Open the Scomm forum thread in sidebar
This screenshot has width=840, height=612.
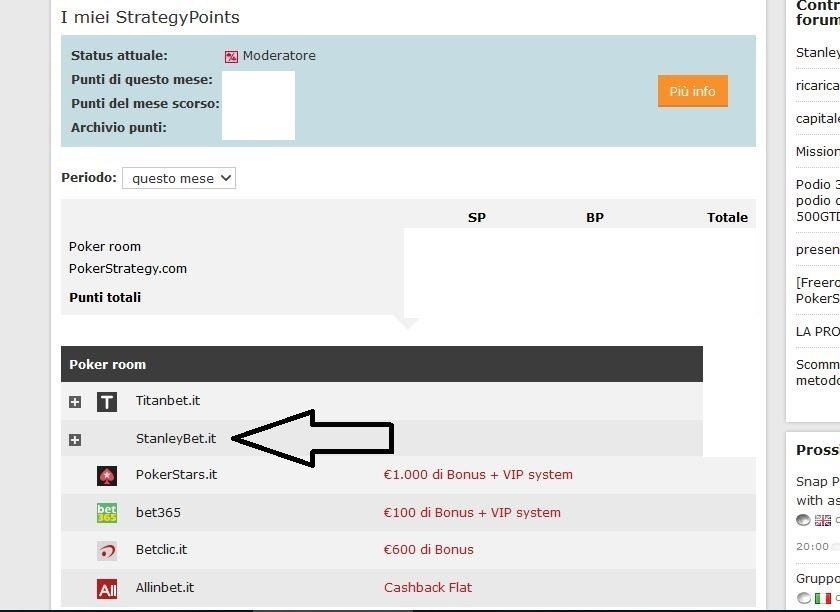tap(818, 372)
